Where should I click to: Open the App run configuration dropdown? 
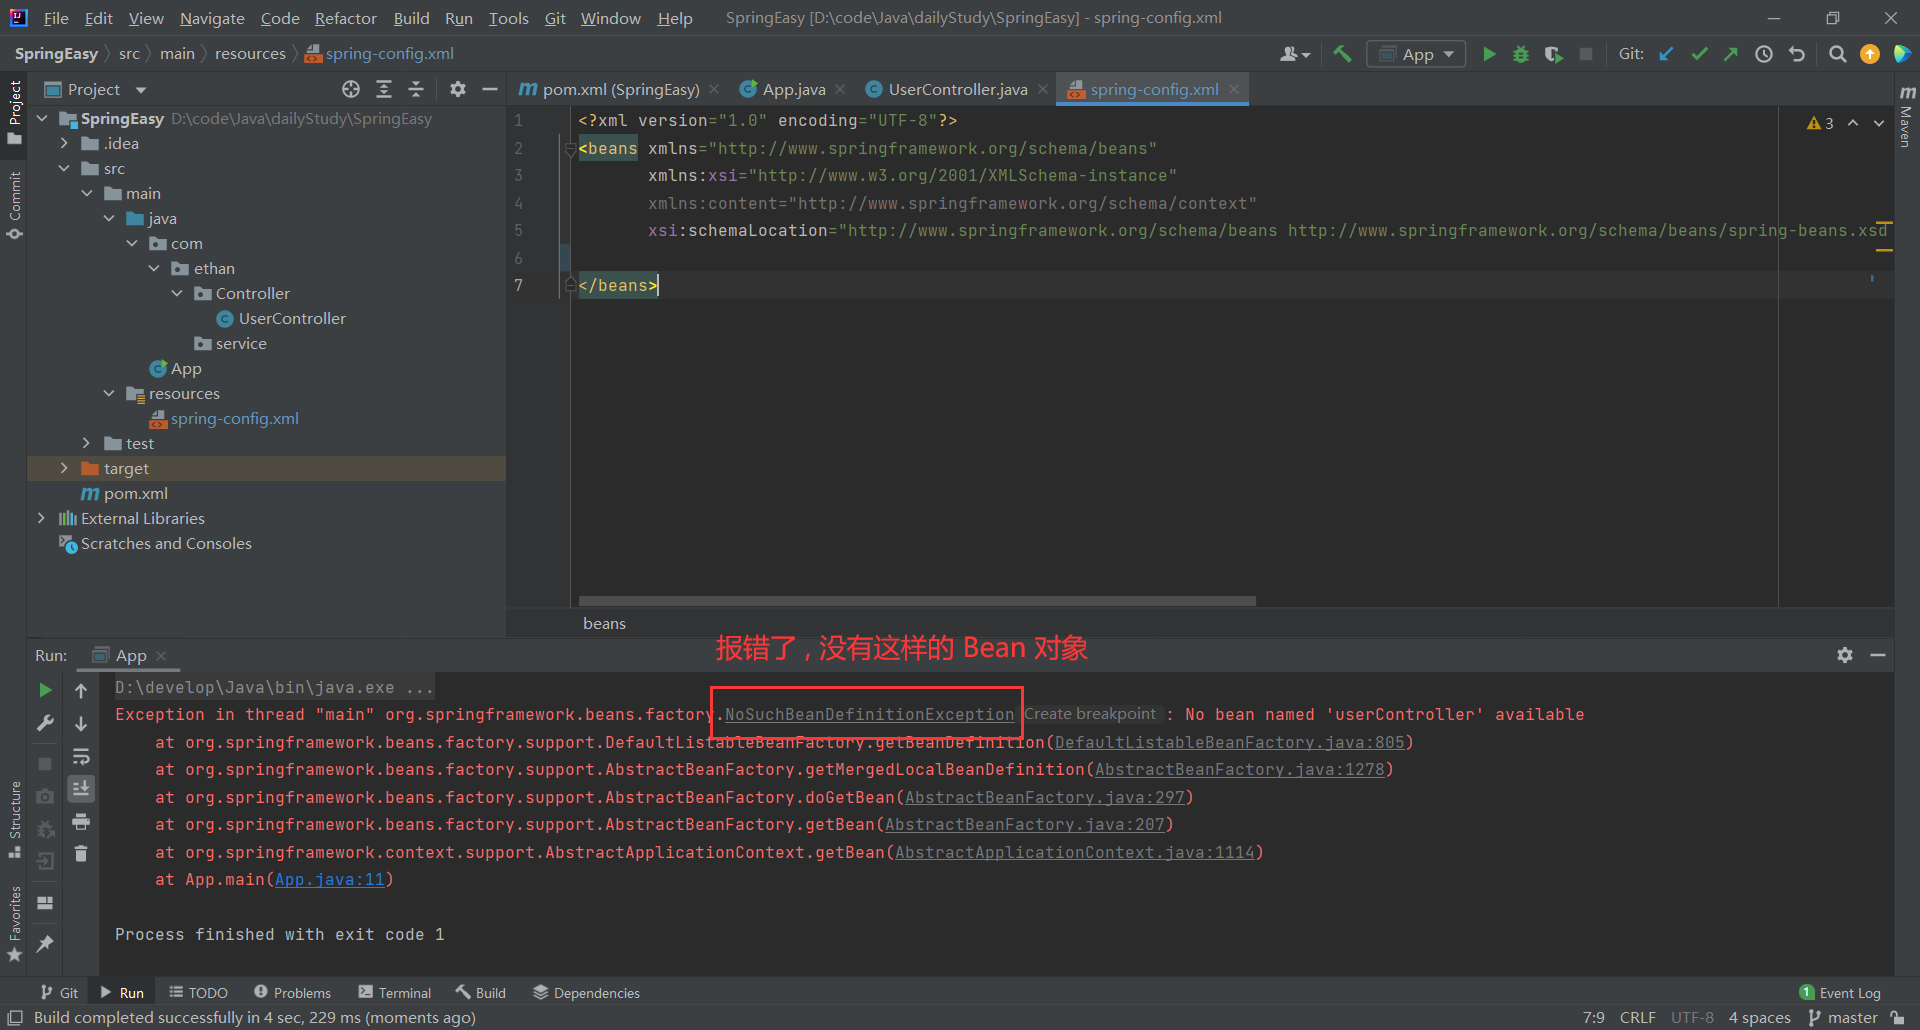click(1416, 54)
